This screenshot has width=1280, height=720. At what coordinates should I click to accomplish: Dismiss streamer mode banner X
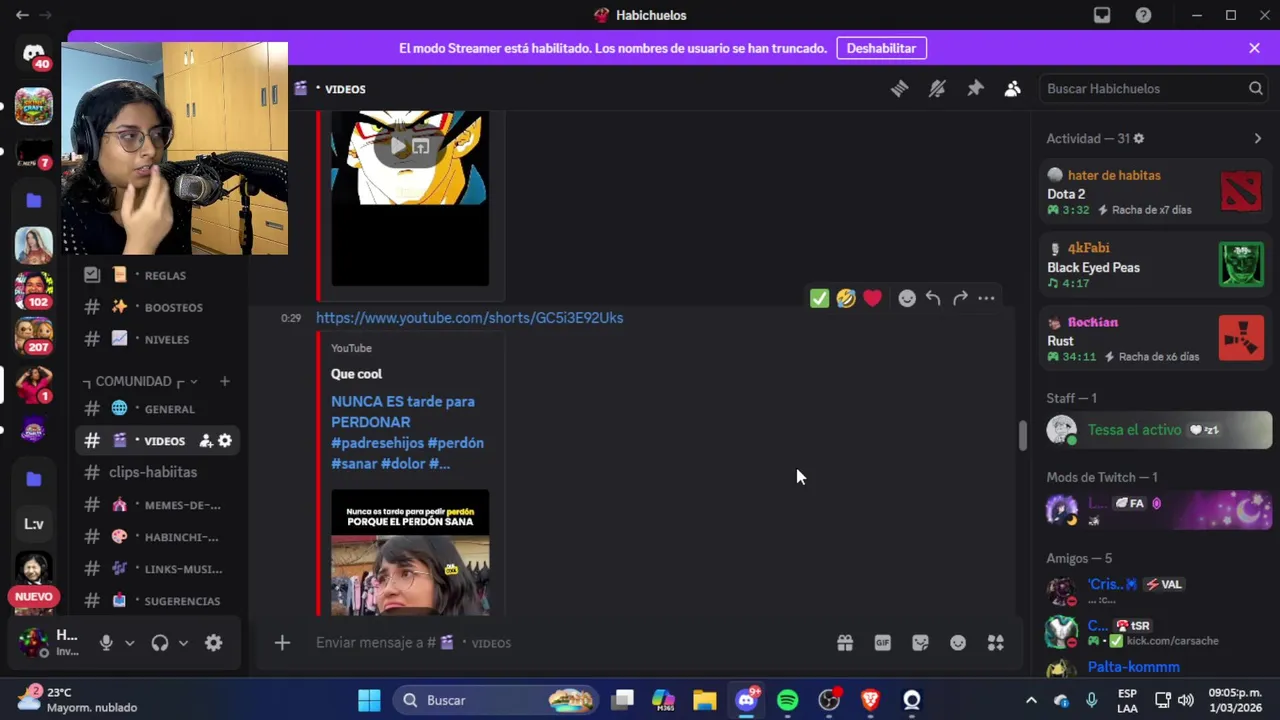(x=1254, y=48)
